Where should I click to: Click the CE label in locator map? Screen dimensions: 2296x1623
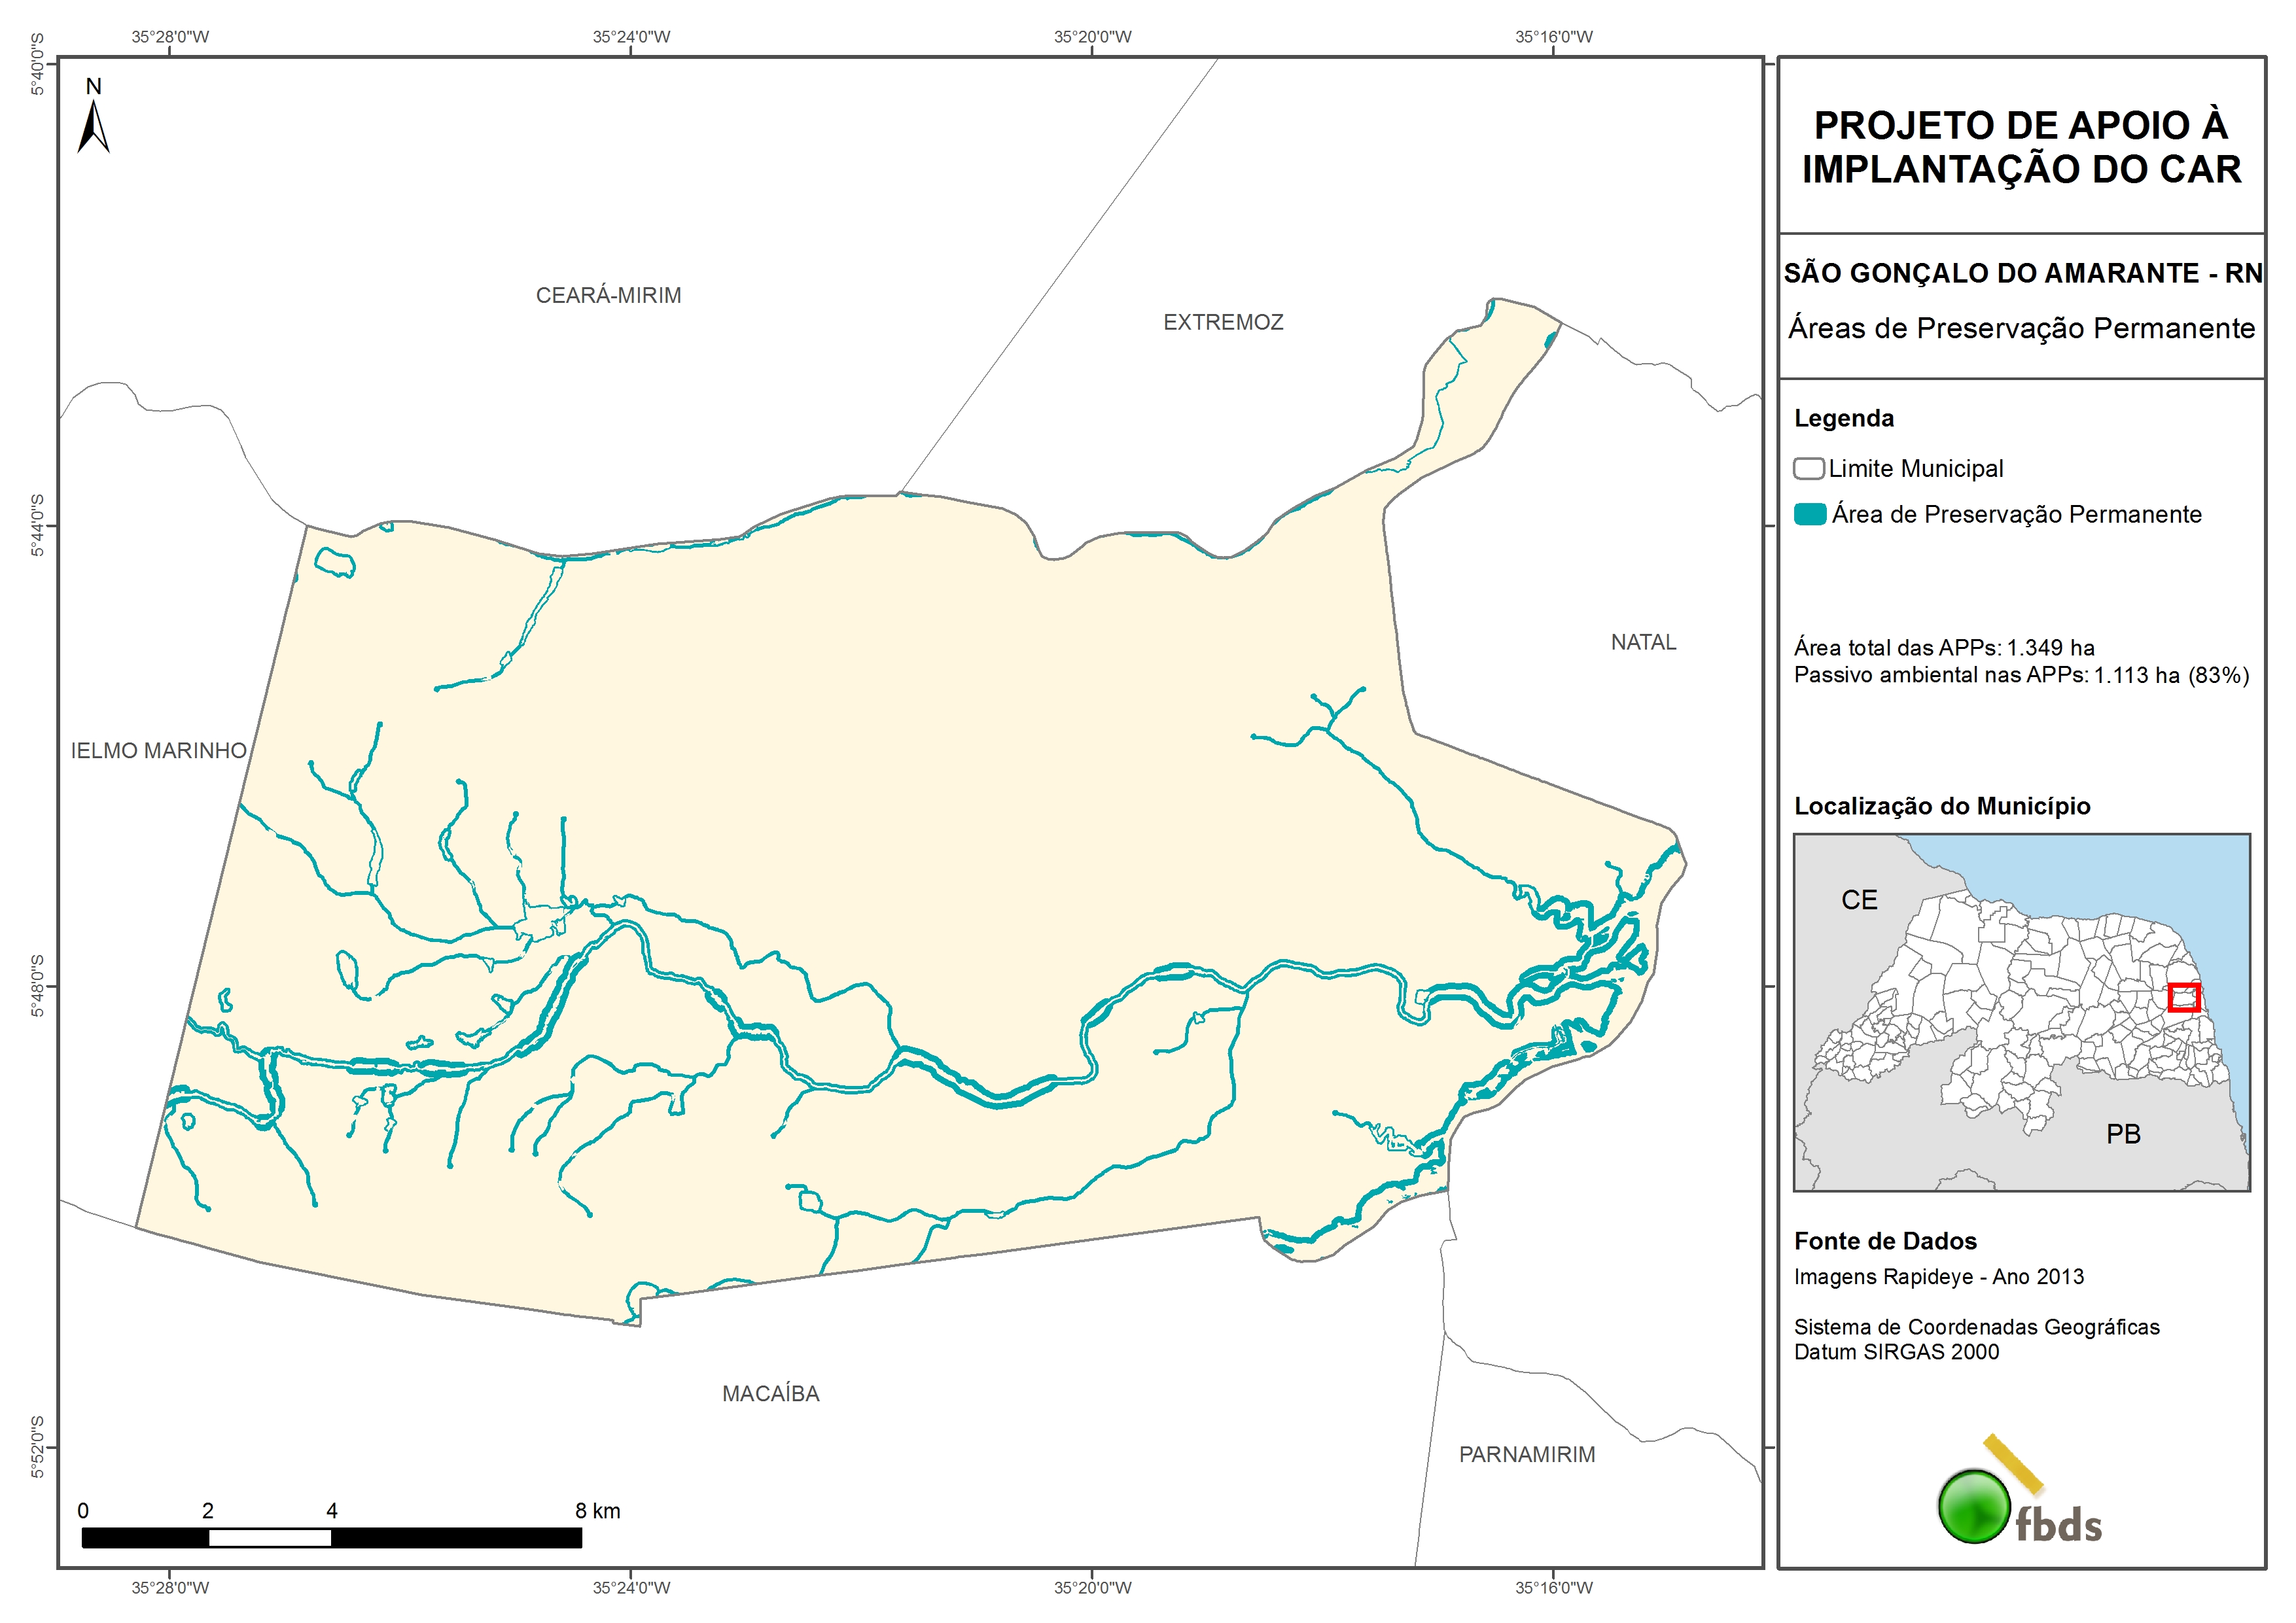pos(1859,900)
